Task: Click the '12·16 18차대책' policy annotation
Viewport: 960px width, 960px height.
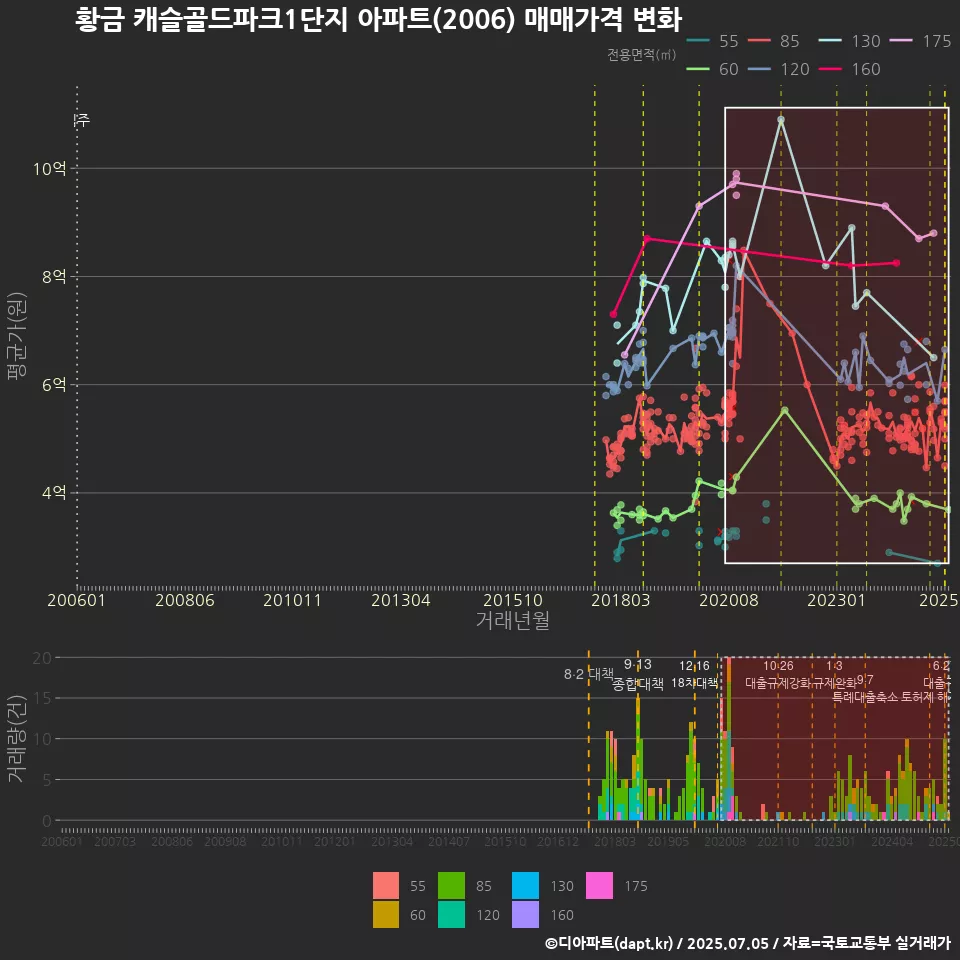Action: [x=694, y=674]
